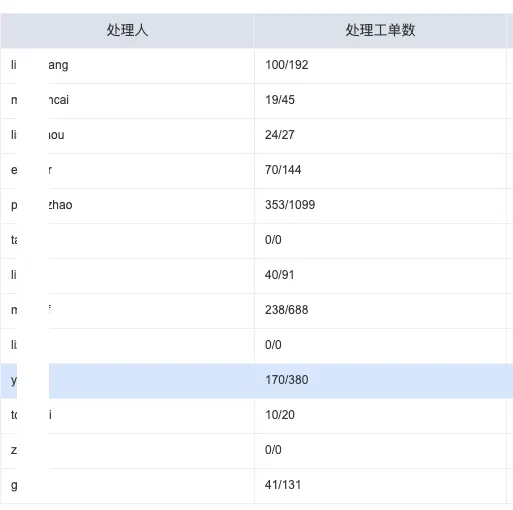This screenshot has width=513, height=510.
Task: Click handler name ending in 'ncai'
Action: coord(40,100)
